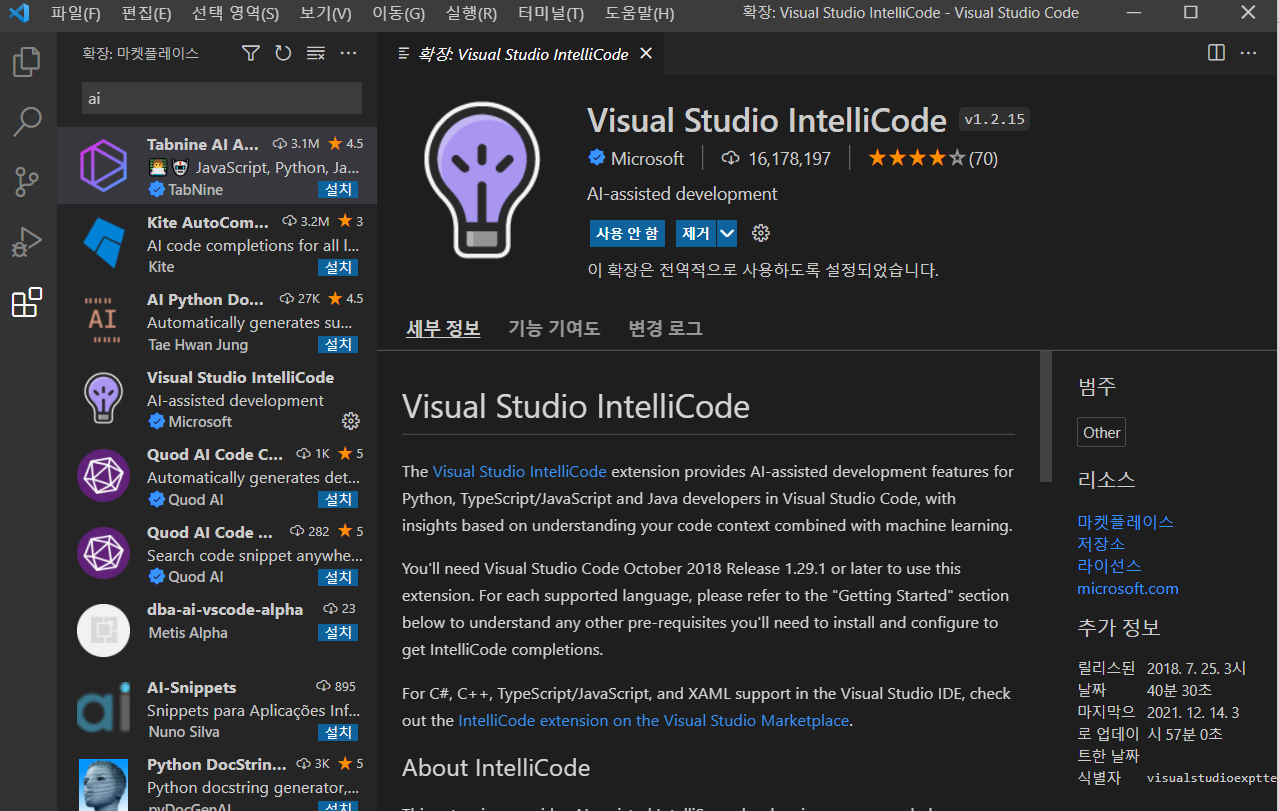Open the microsoft.com resource link
Viewport: 1279px width, 811px height.
tap(1127, 588)
